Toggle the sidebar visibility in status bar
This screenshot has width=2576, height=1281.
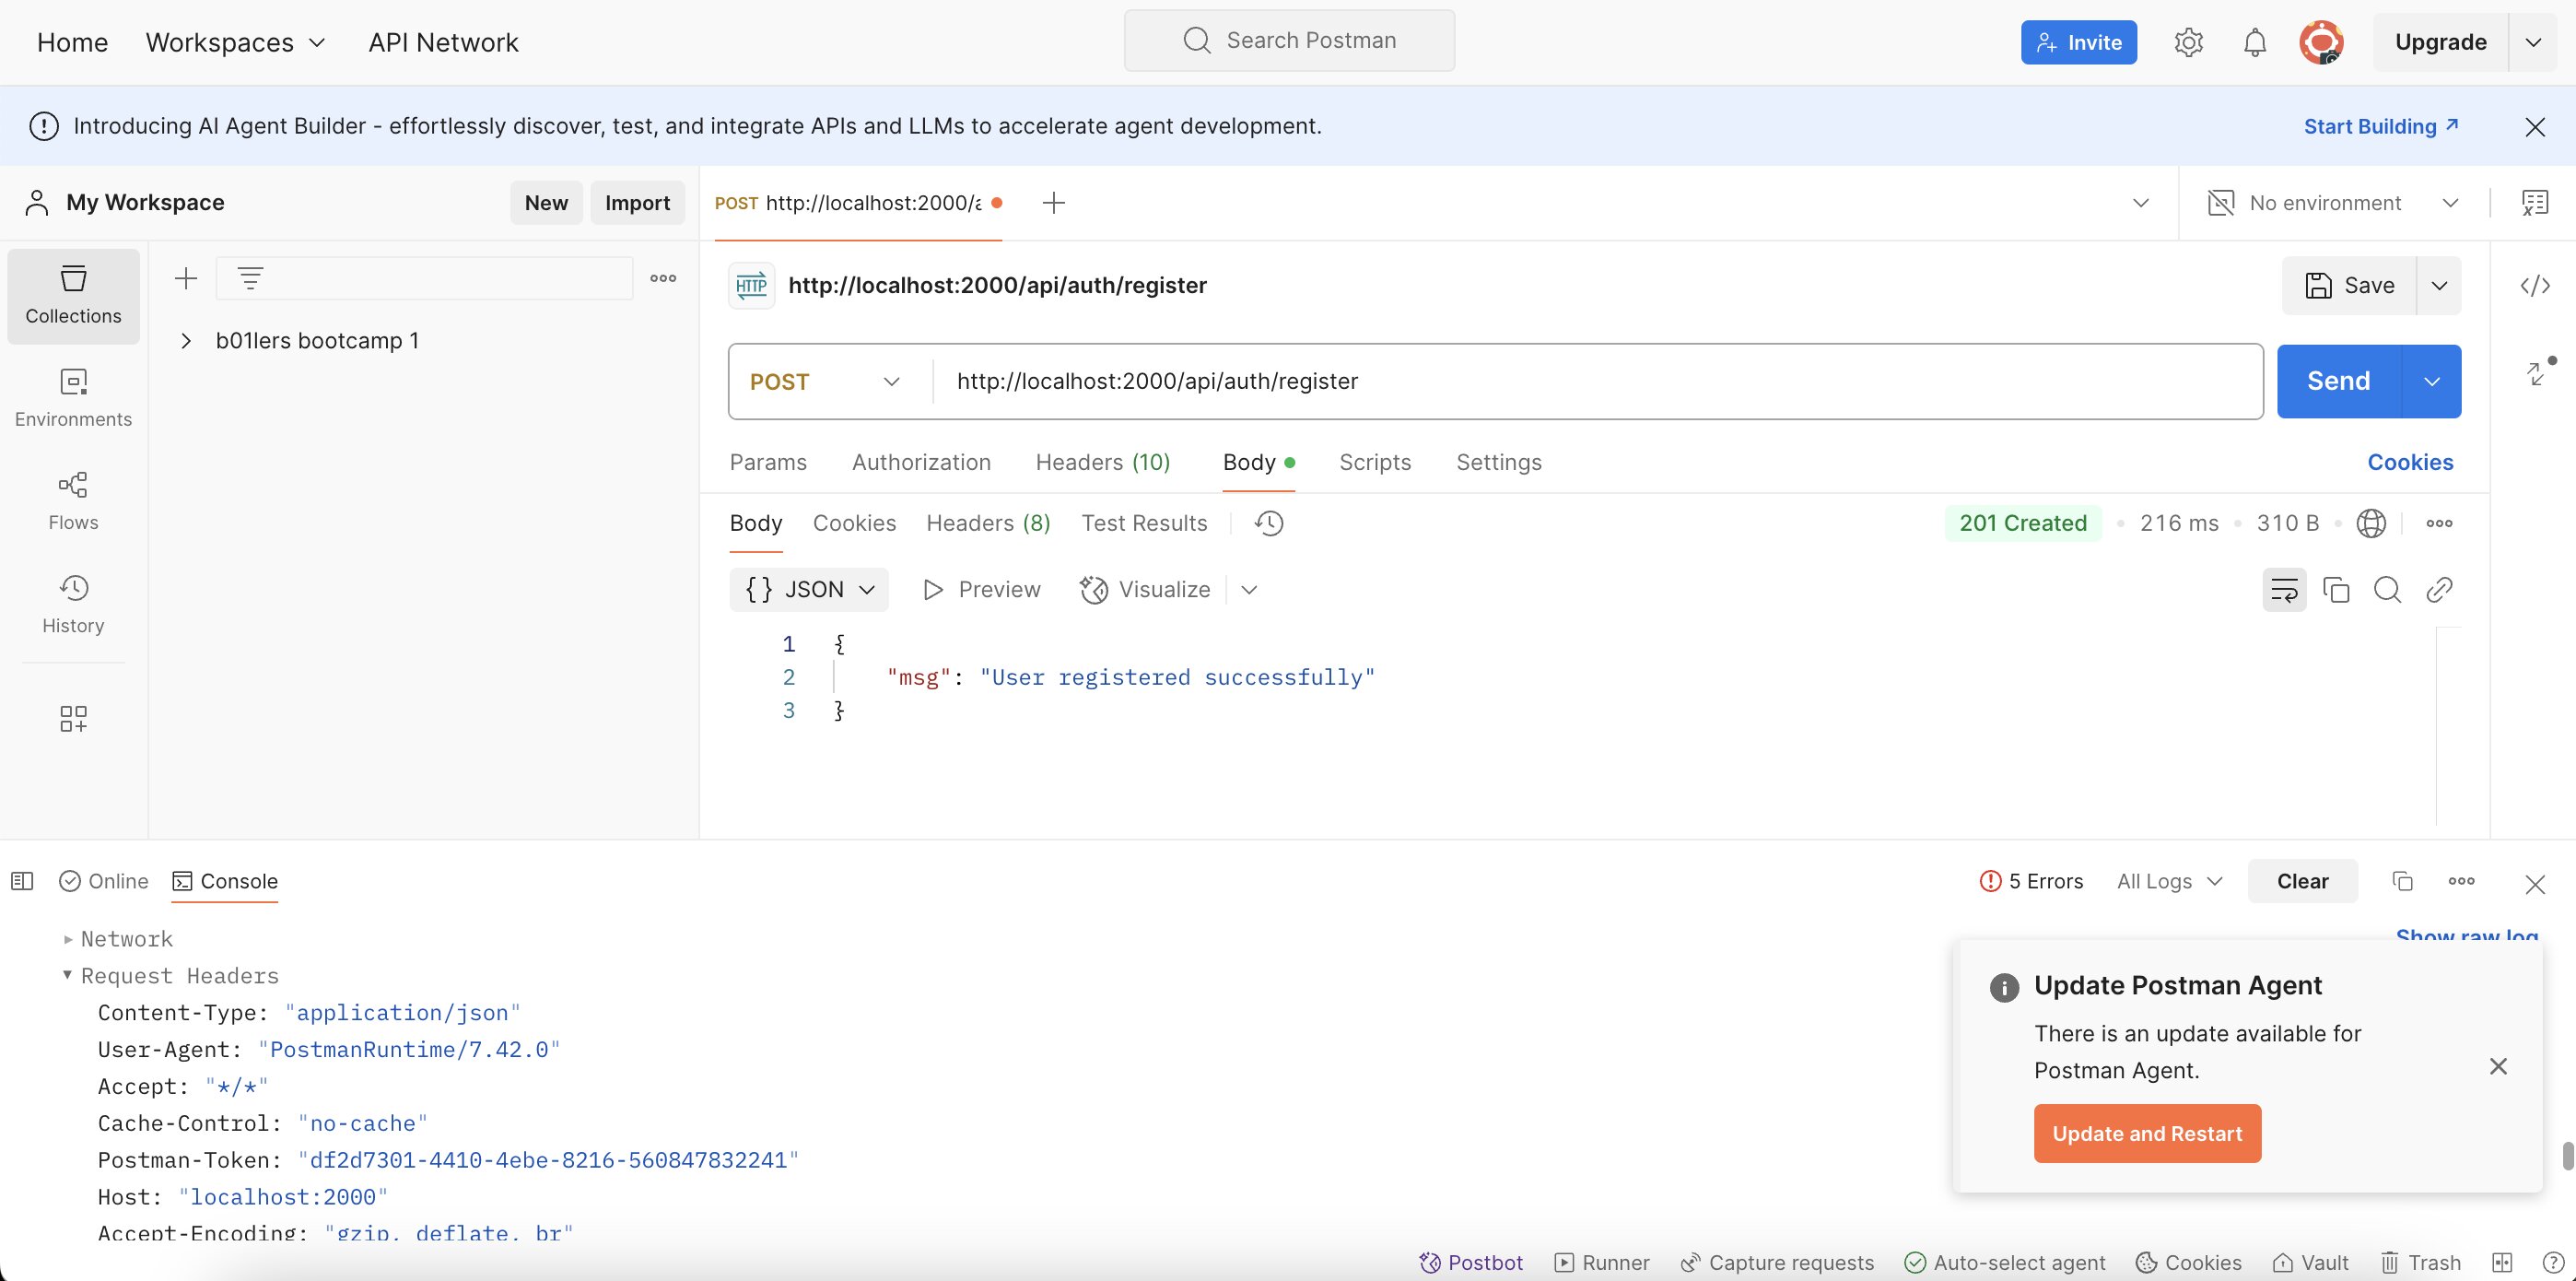click(22, 881)
